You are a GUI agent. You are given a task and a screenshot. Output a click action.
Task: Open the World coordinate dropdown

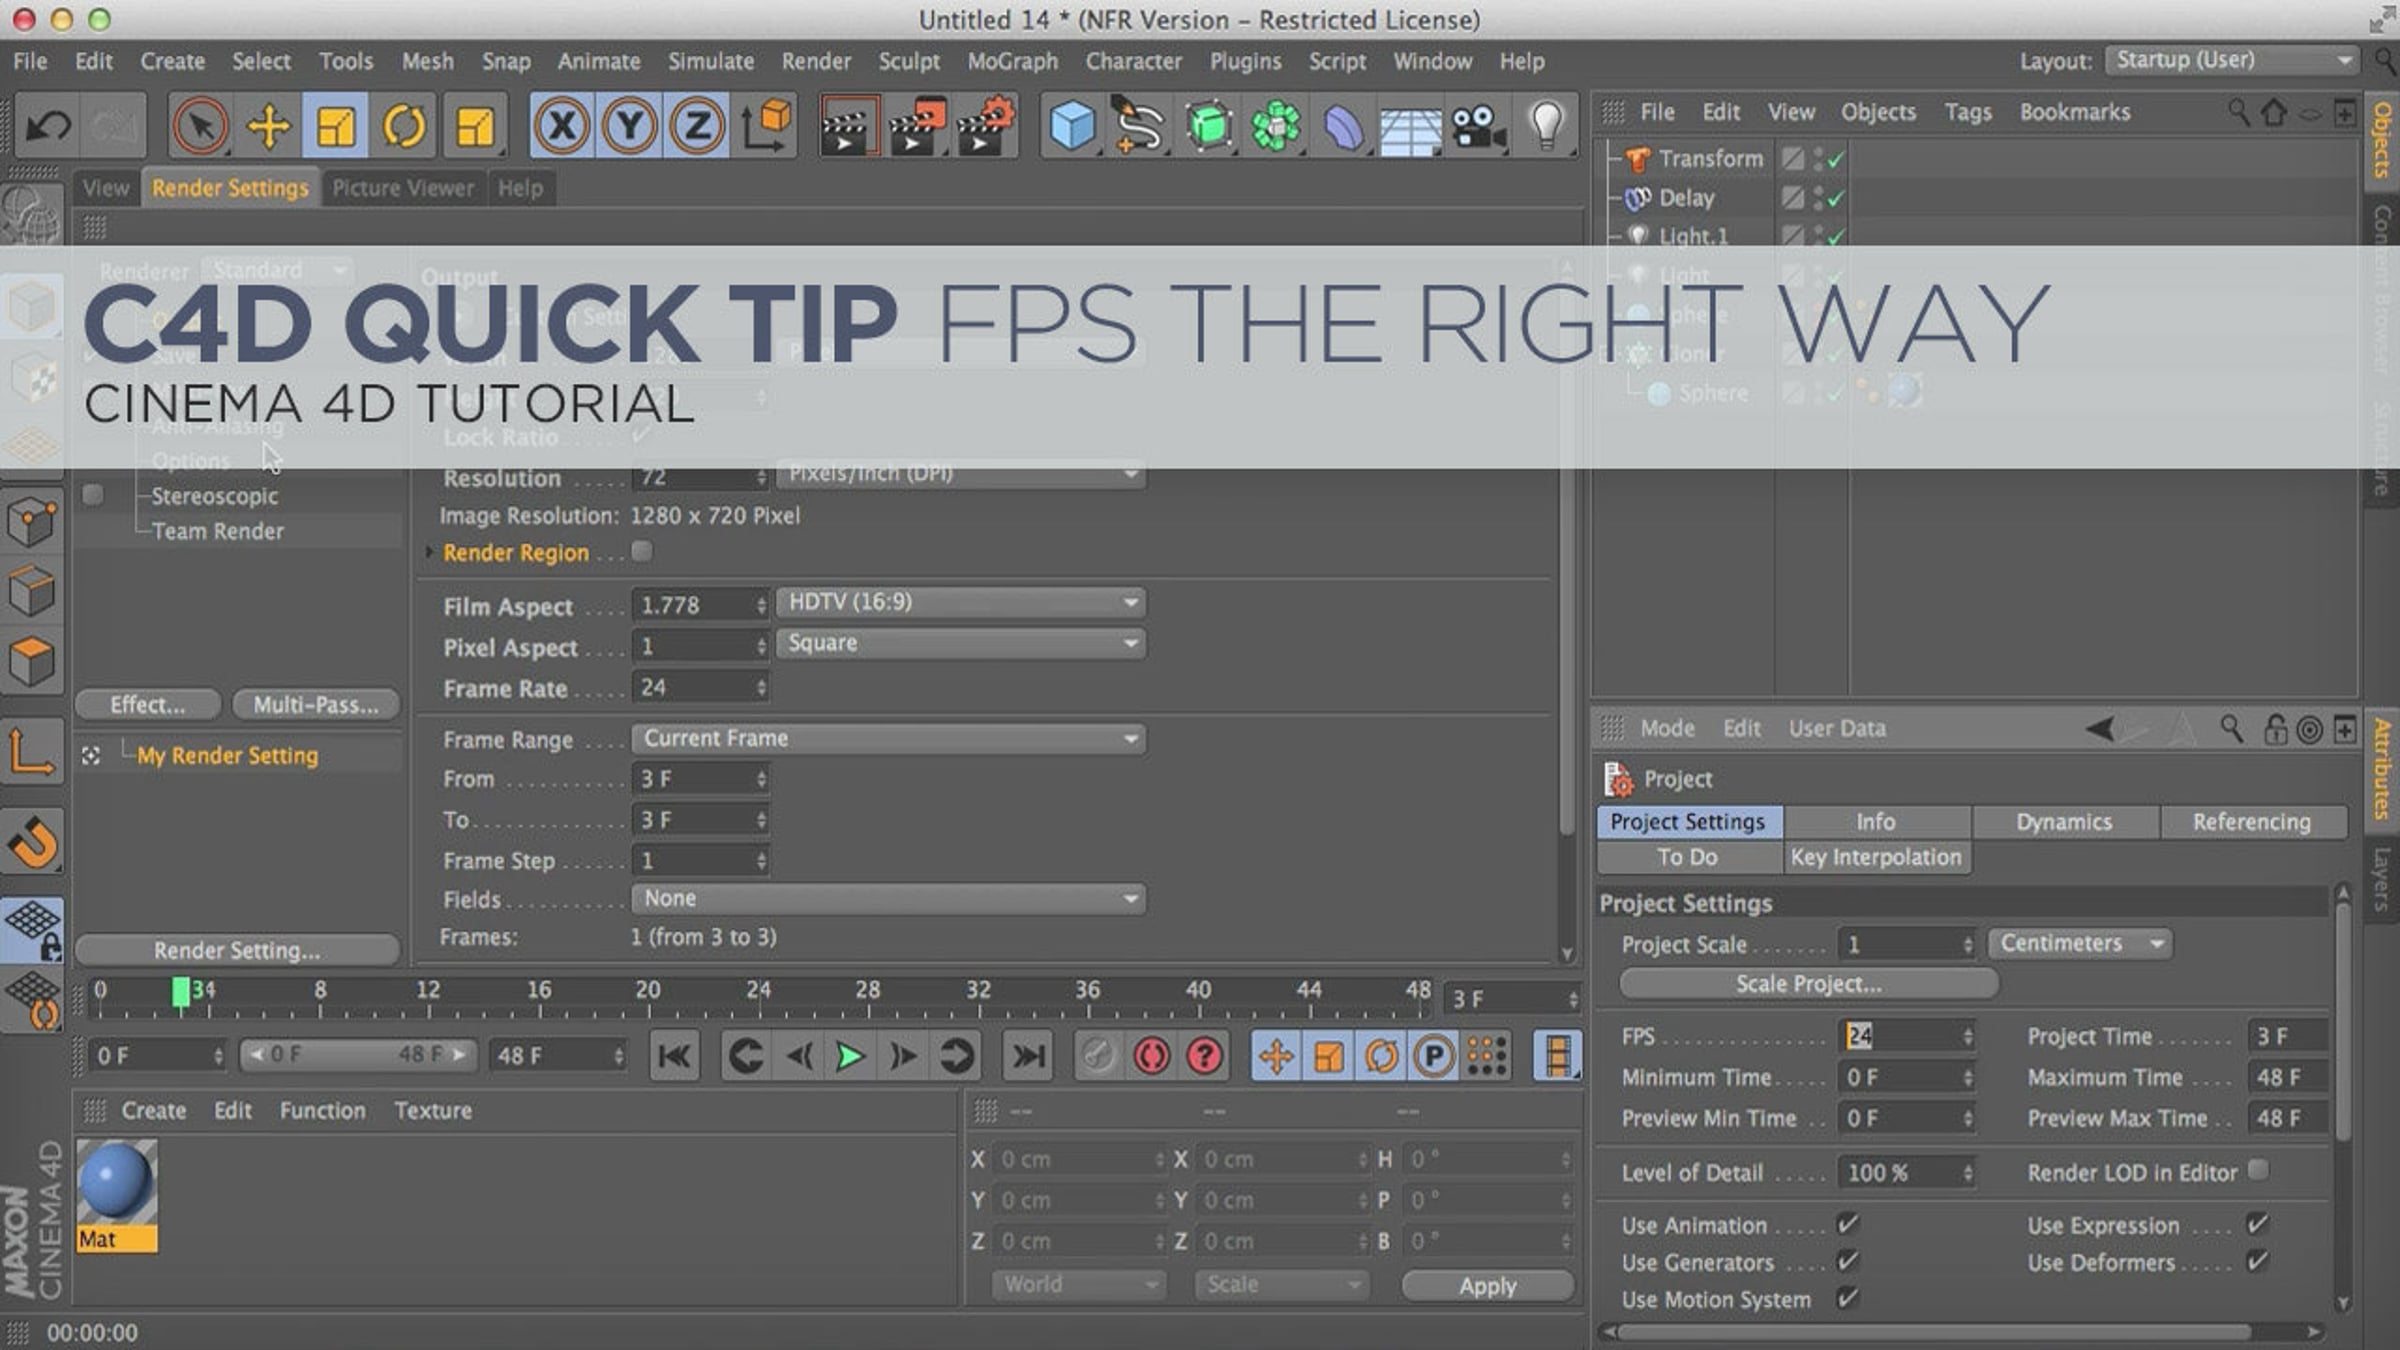pyautogui.click(x=1078, y=1285)
